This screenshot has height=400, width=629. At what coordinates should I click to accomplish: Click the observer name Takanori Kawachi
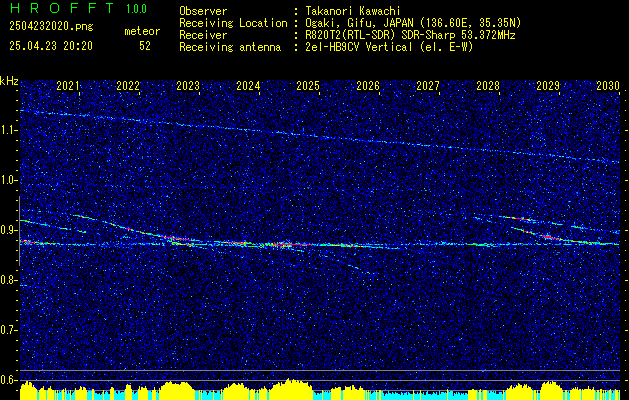tap(352, 11)
